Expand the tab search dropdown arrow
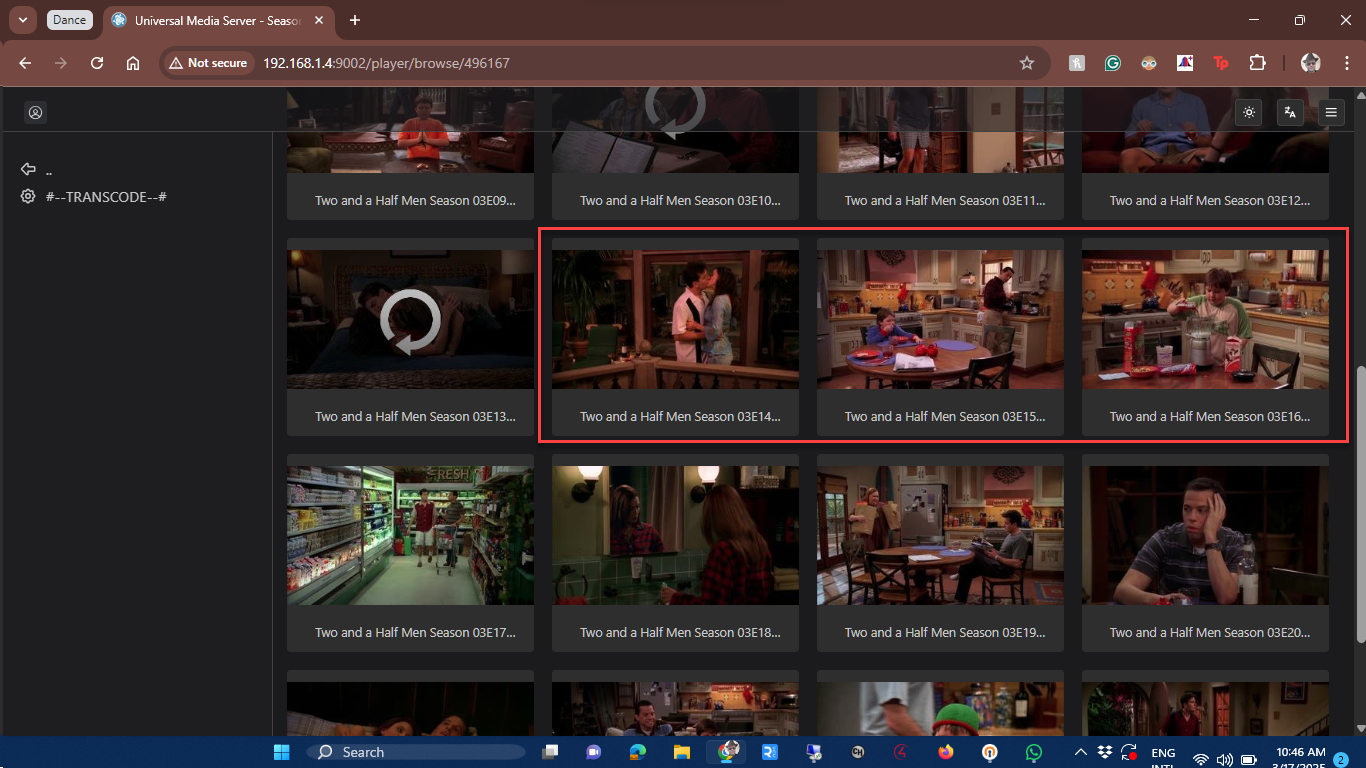The width and height of the screenshot is (1366, 768). pyautogui.click(x=22, y=20)
